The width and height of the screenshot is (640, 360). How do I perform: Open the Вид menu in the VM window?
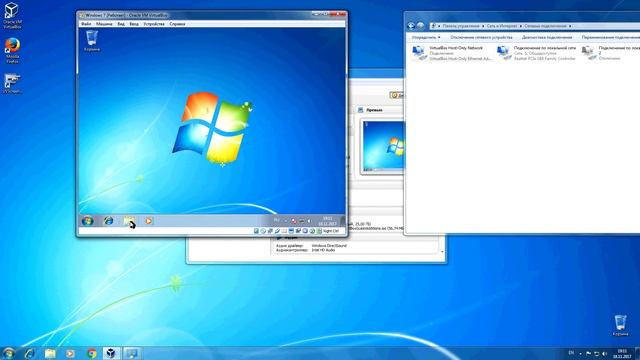[121, 24]
